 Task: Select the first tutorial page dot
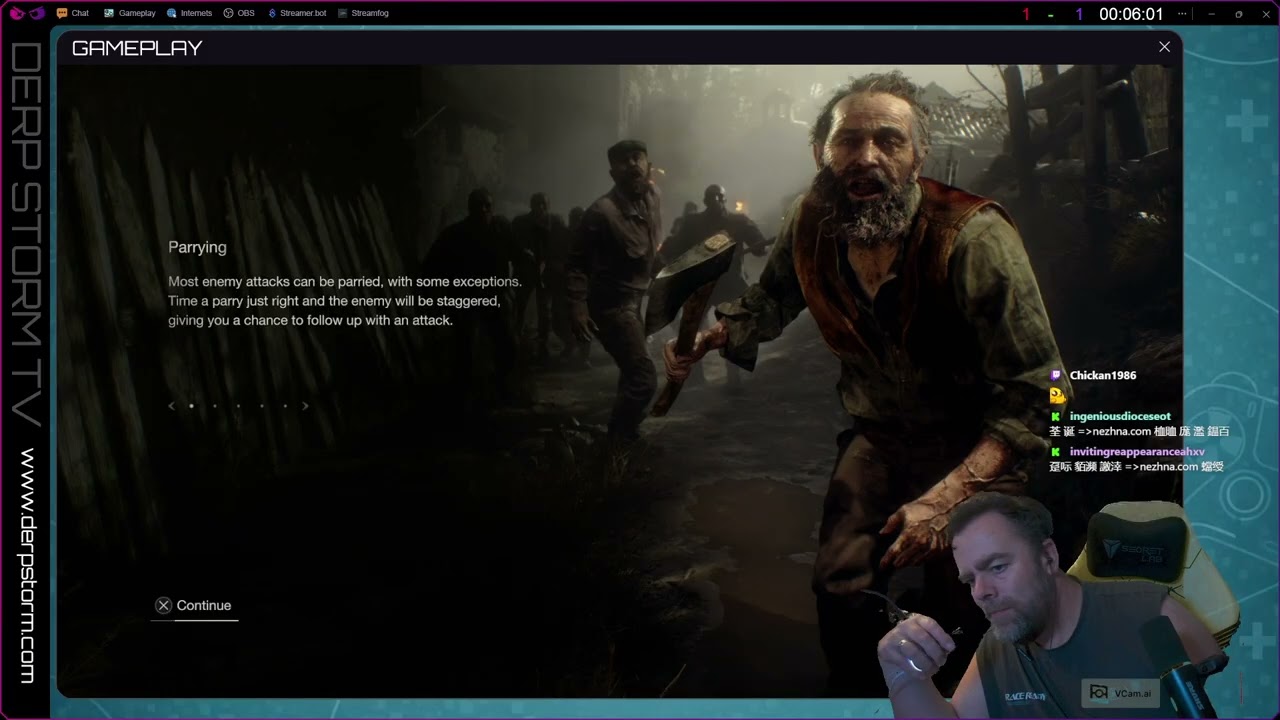tap(191, 406)
